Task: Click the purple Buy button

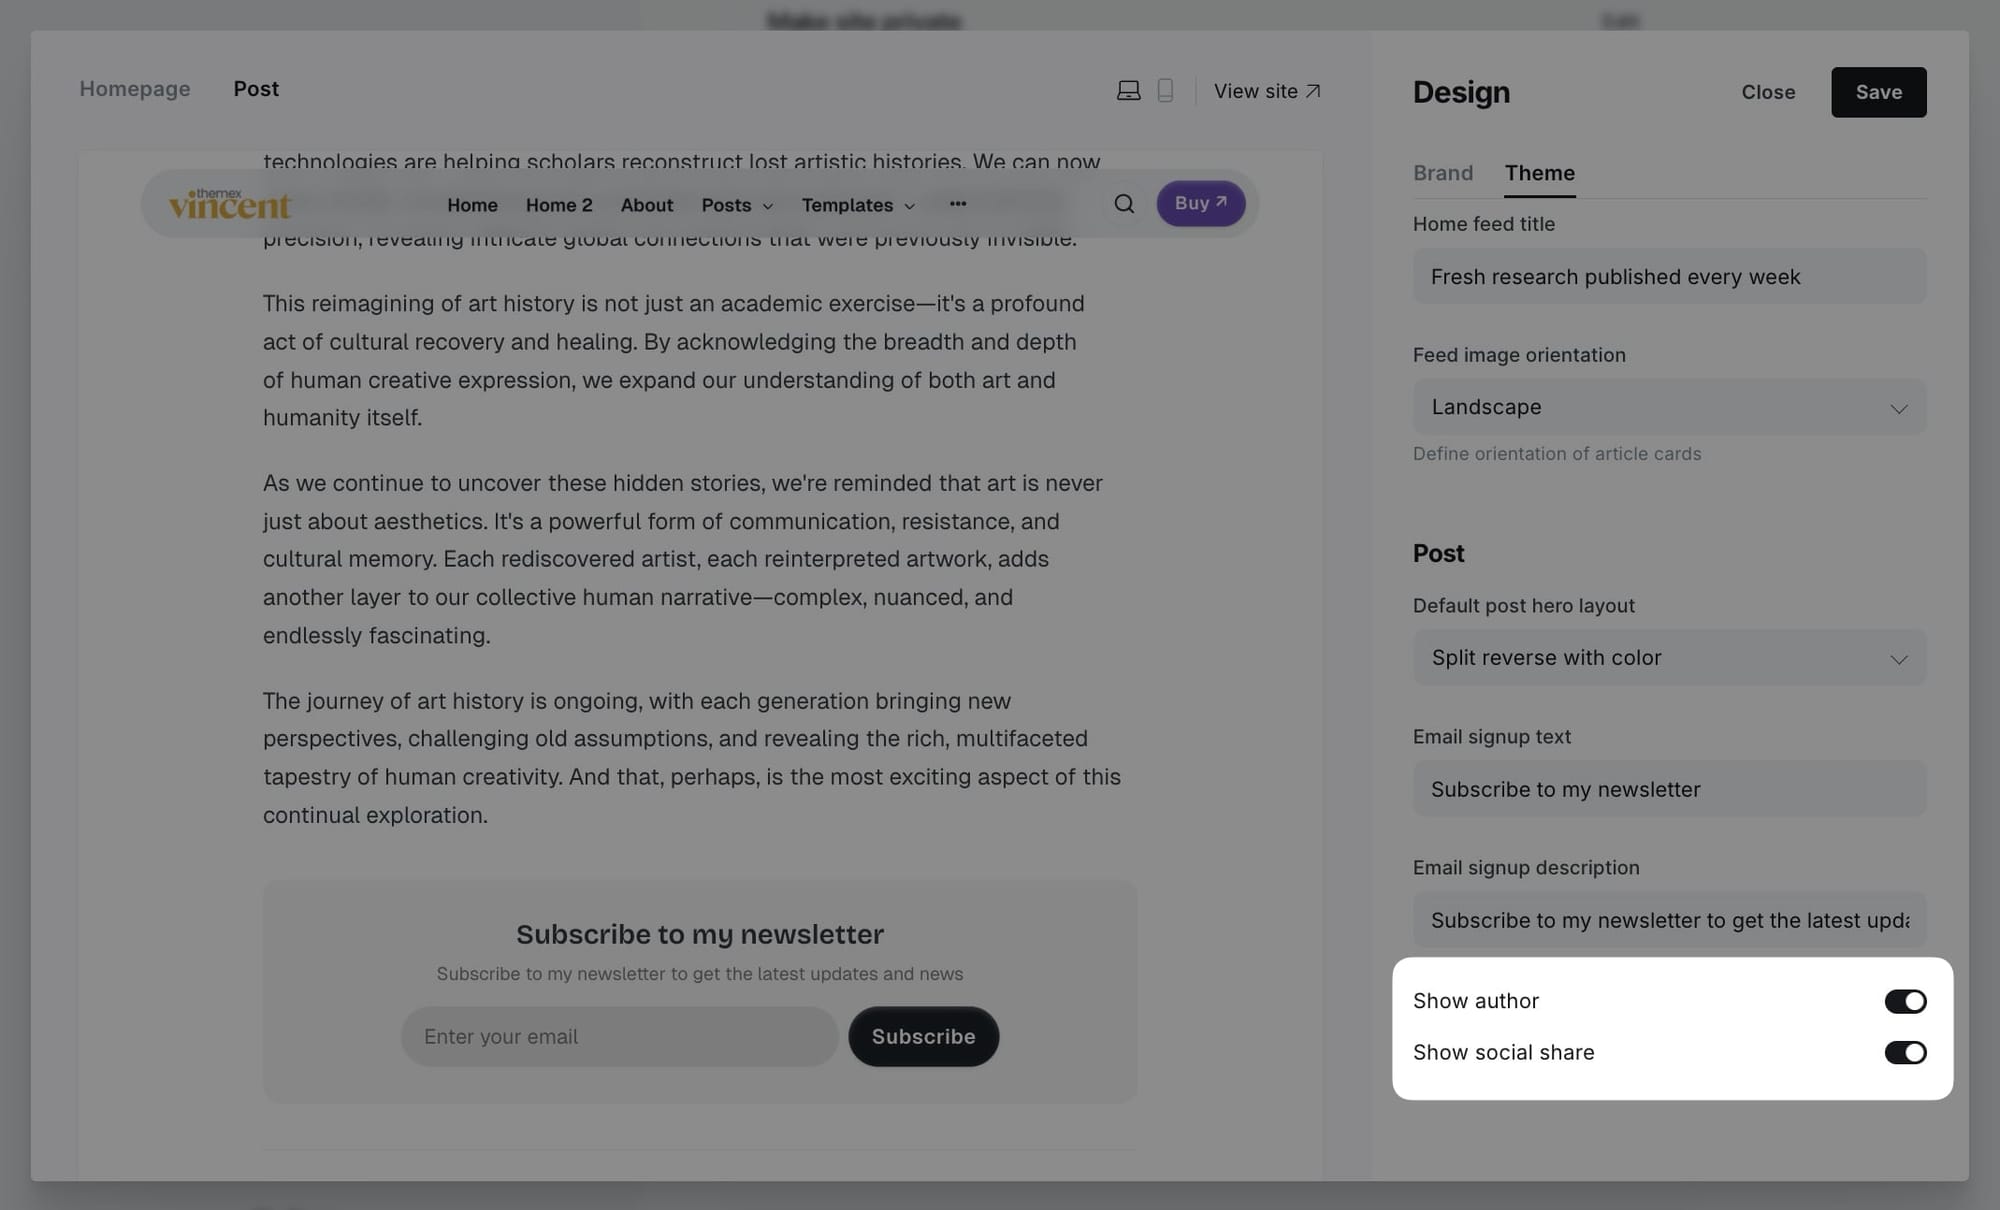Action: tap(1200, 203)
